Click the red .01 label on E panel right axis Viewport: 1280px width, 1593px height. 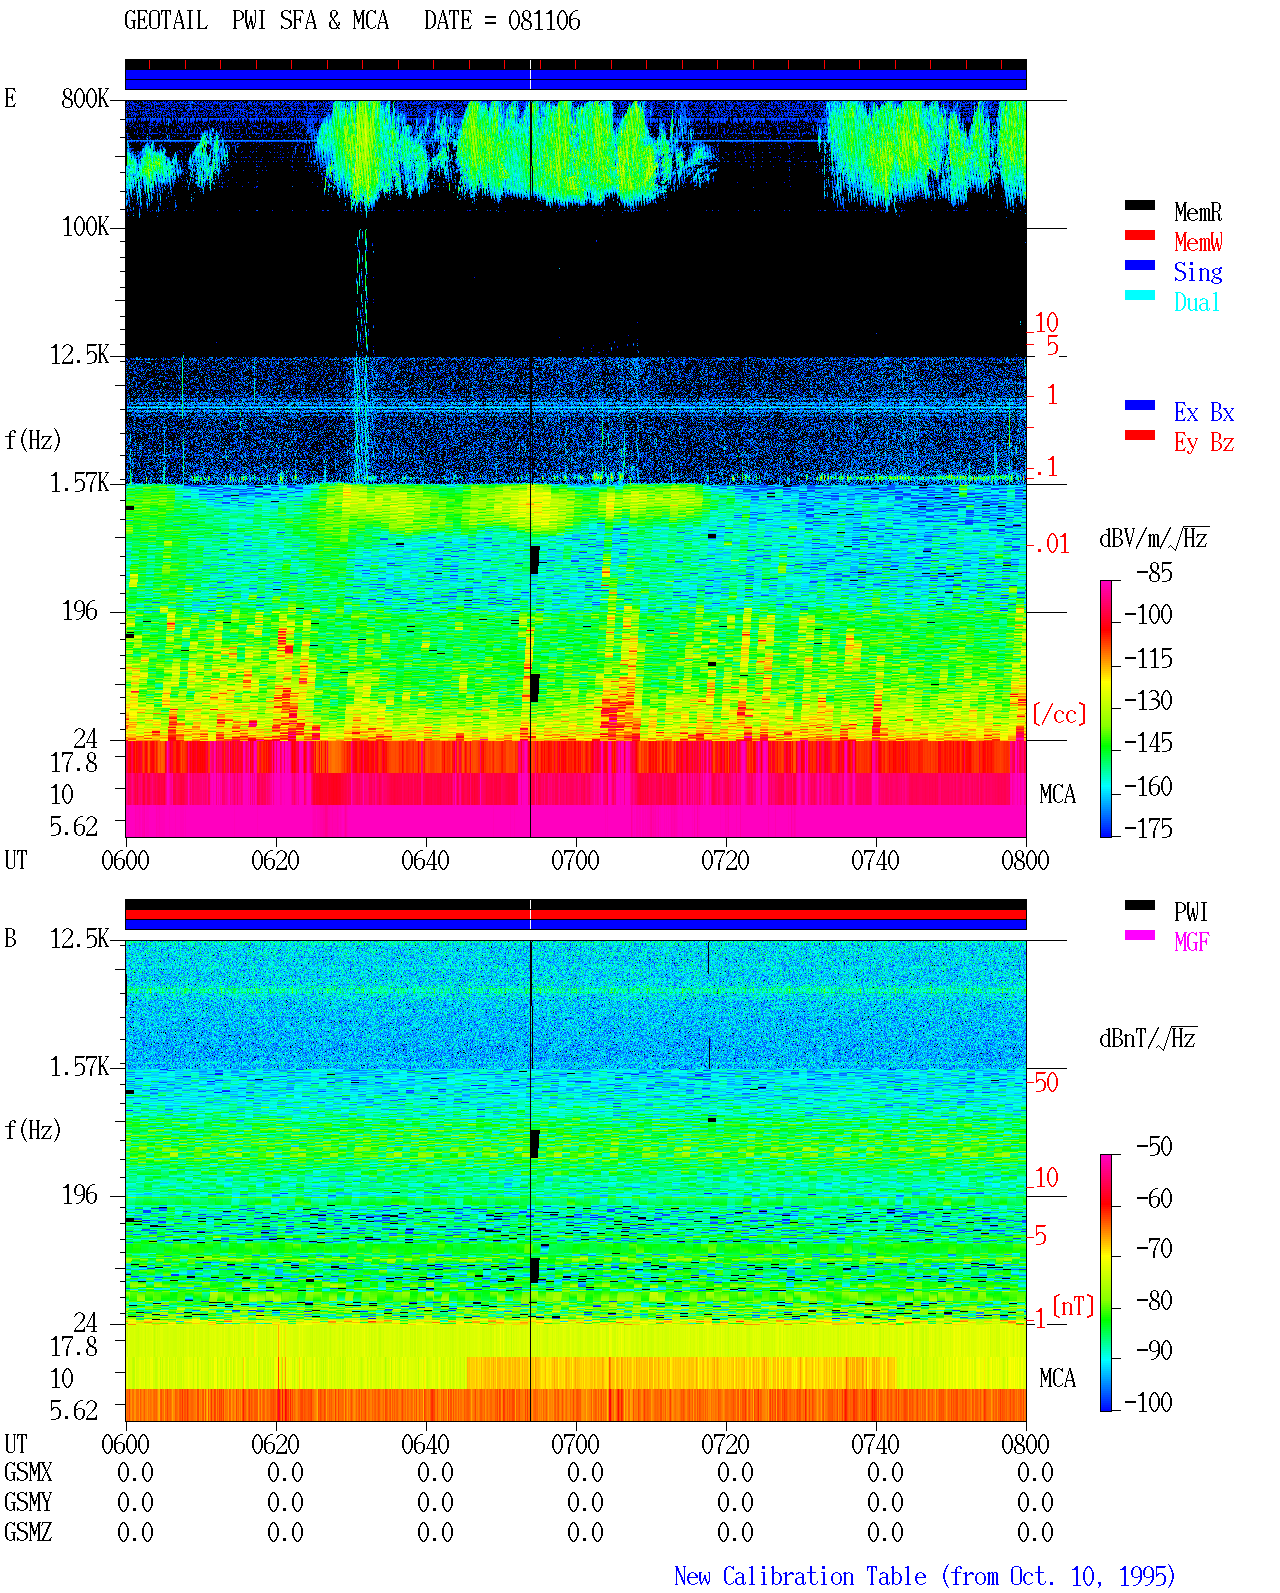1051,545
